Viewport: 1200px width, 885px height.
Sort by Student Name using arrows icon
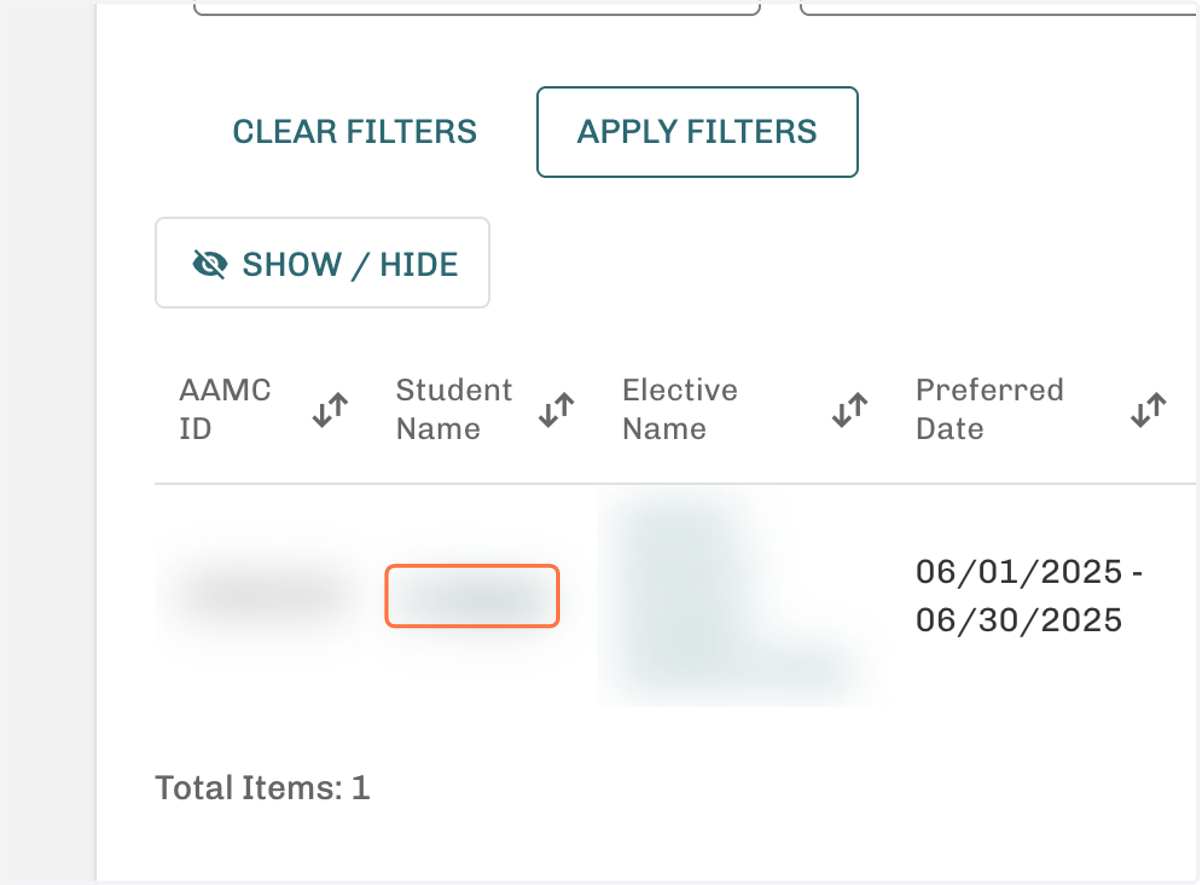(556, 410)
